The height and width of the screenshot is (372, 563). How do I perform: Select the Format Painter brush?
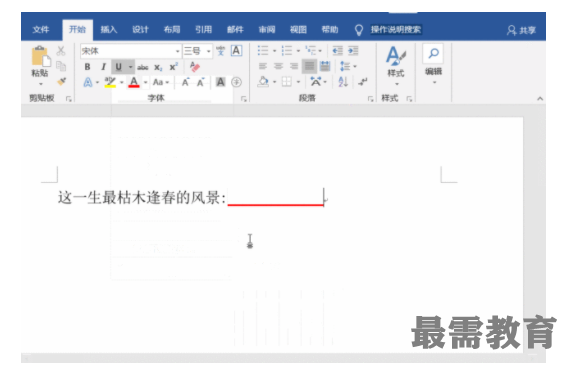coord(61,82)
